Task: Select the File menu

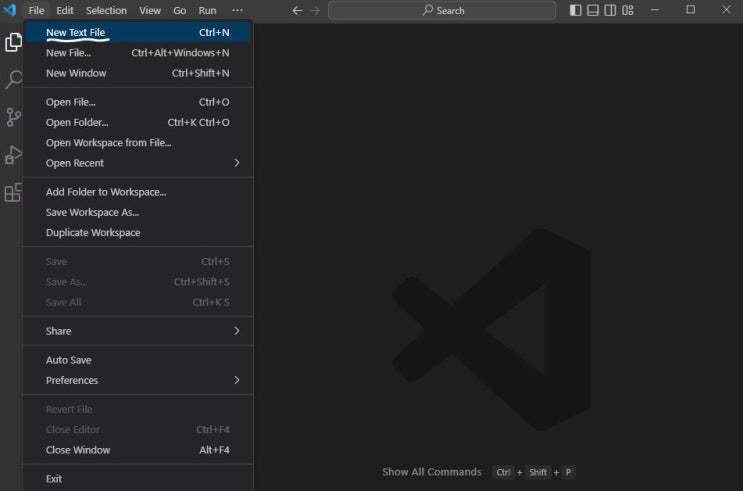Action: pyautogui.click(x=36, y=10)
